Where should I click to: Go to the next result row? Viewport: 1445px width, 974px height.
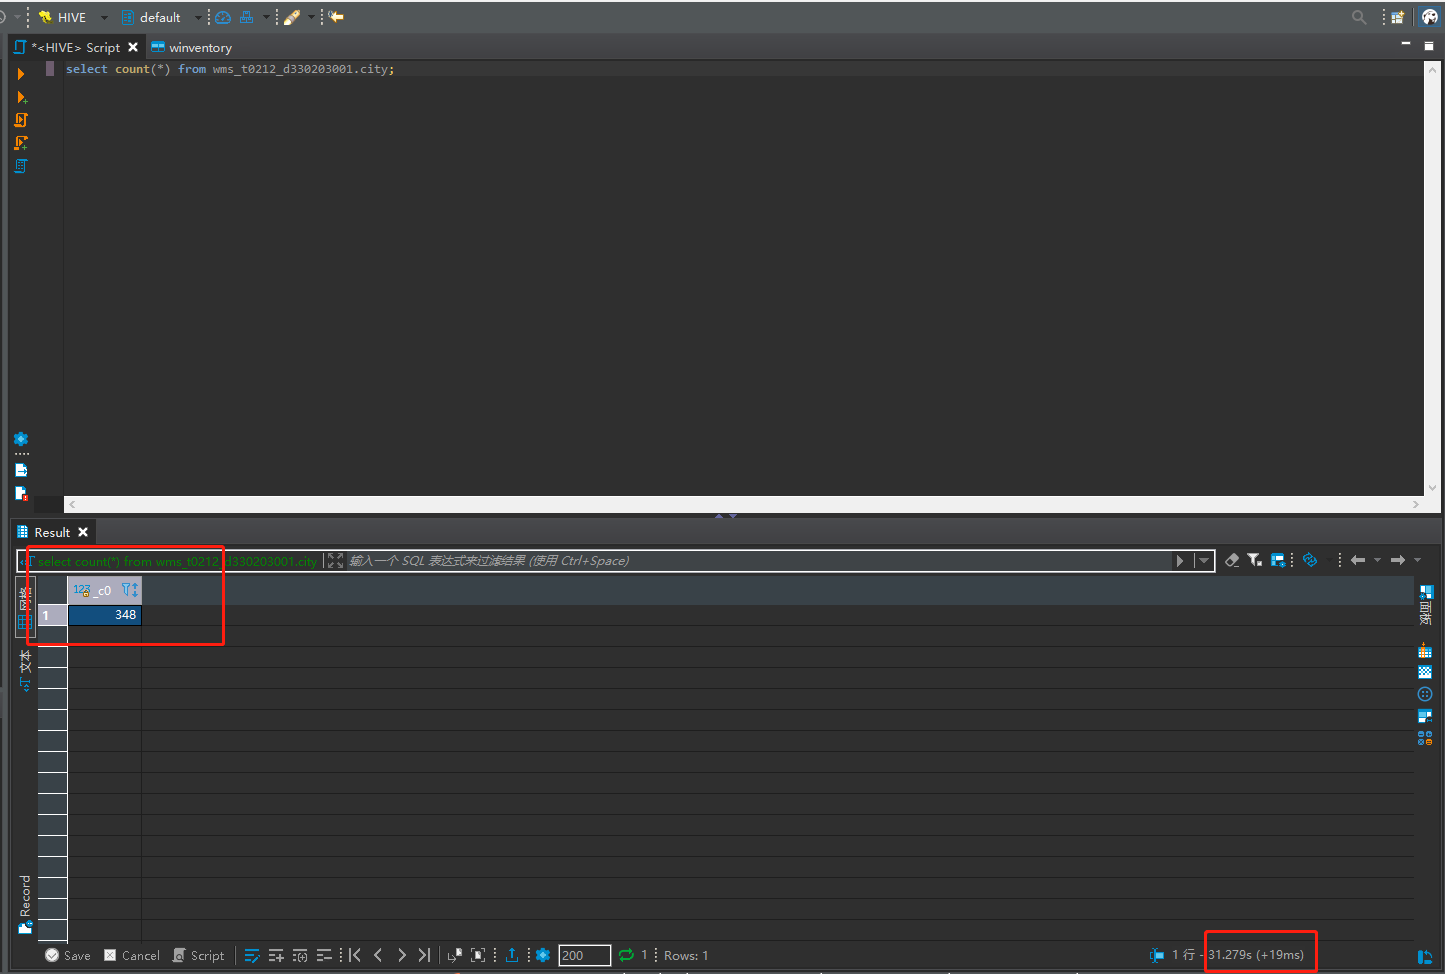click(402, 955)
